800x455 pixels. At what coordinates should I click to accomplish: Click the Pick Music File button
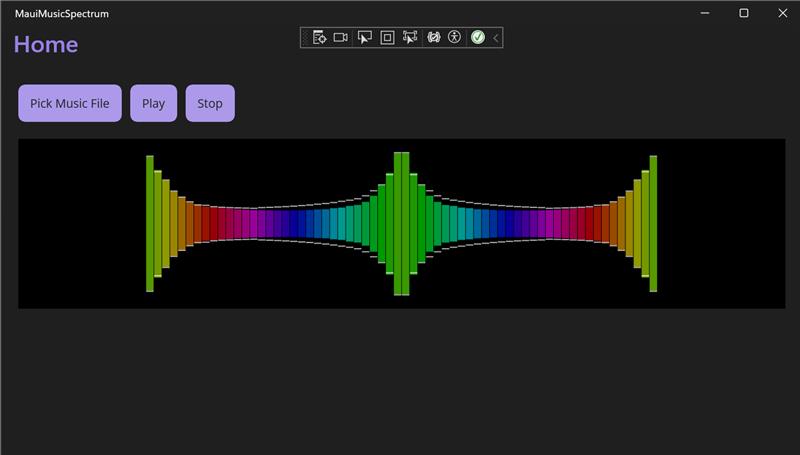70,103
